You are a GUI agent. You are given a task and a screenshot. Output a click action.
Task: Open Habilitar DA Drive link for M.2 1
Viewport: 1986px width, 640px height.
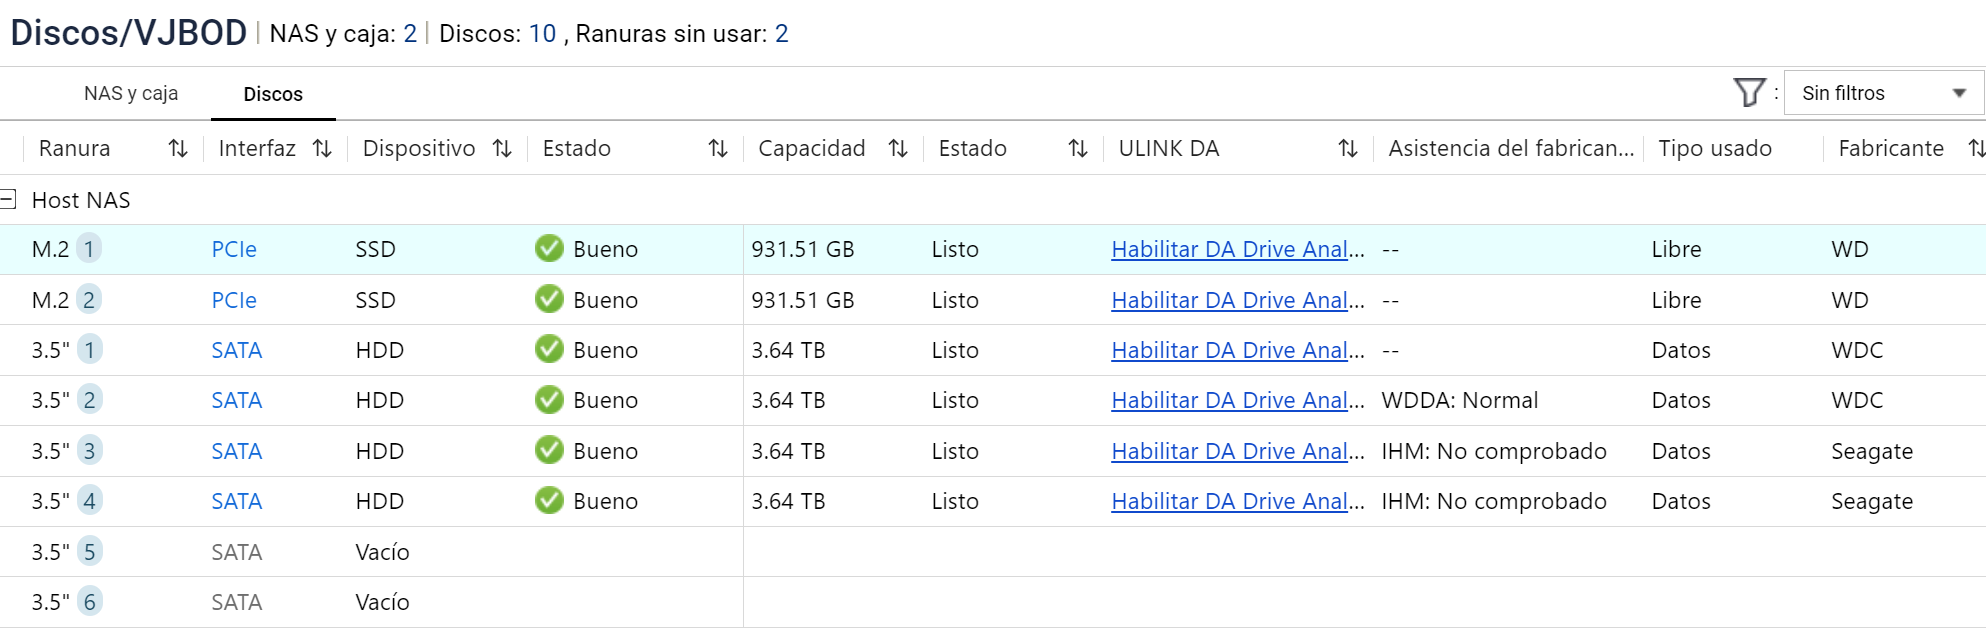(x=1237, y=249)
